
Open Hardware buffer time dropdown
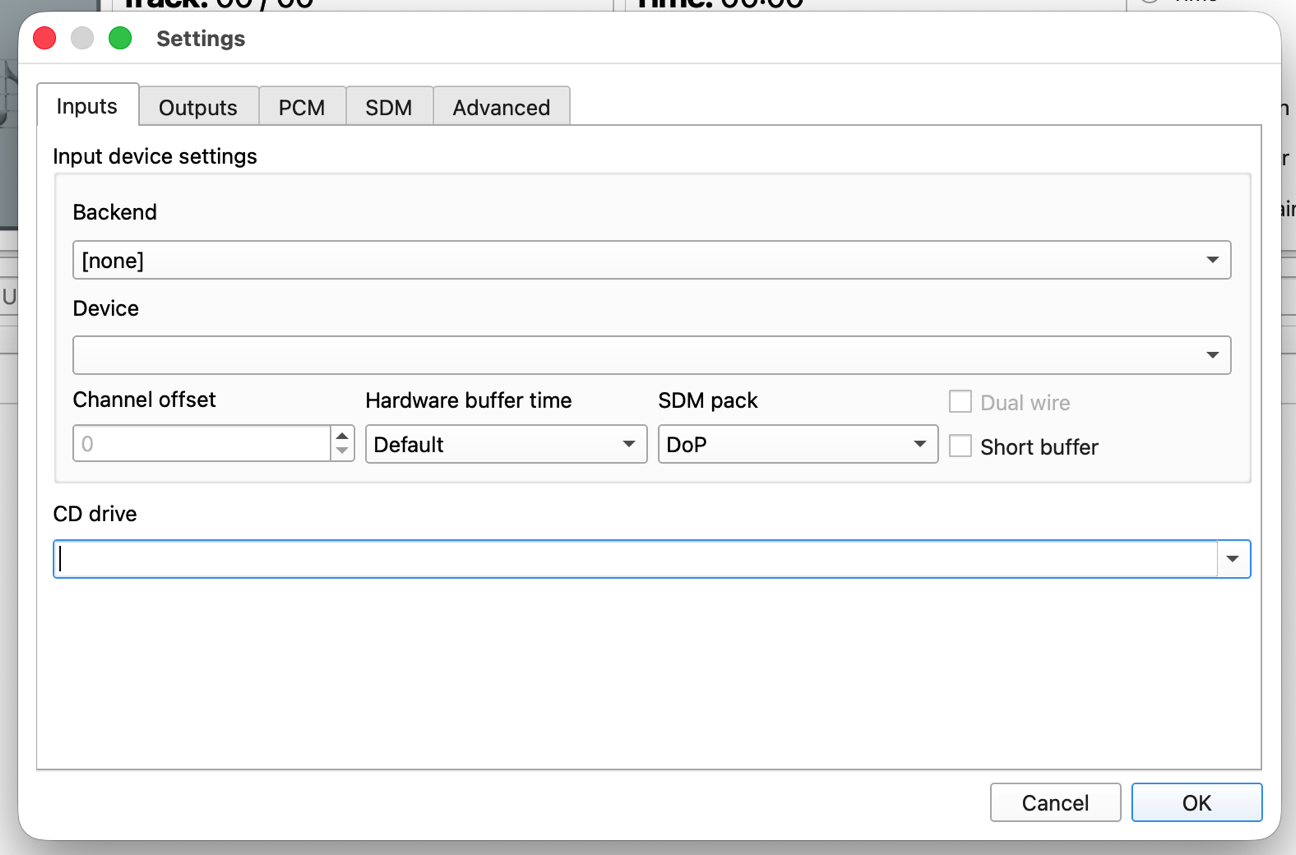pos(505,444)
